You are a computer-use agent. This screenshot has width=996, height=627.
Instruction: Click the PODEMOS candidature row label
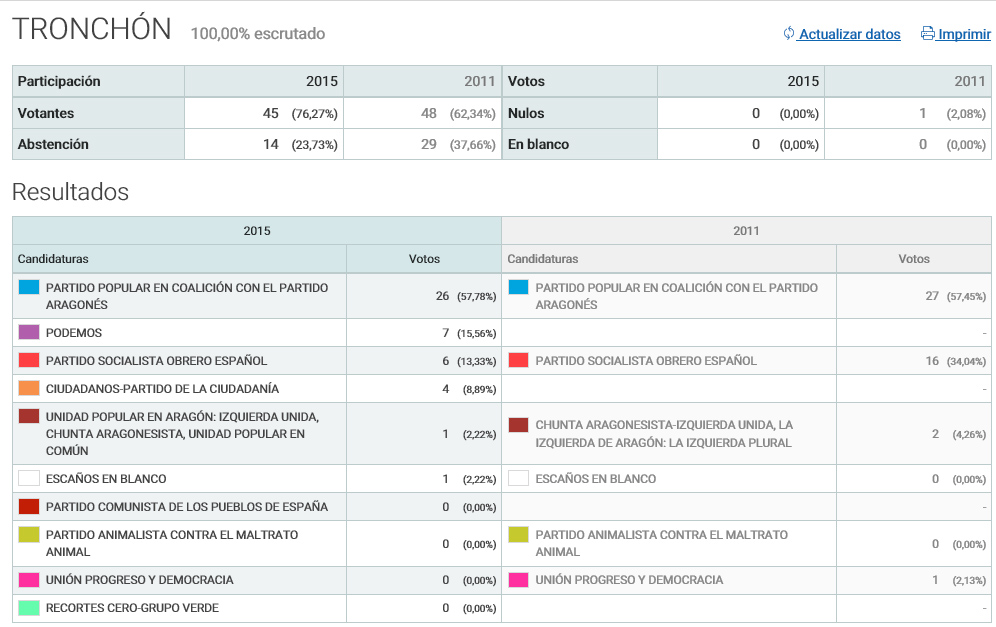click(x=74, y=333)
